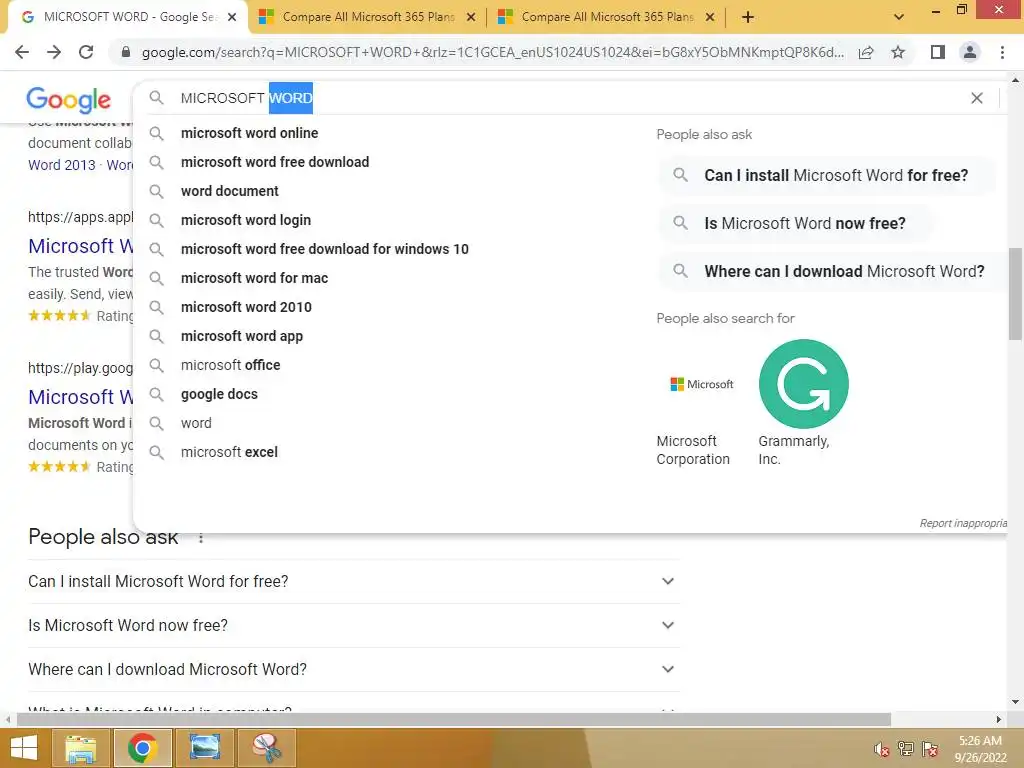Open People also ask three-dot options
Image resolution: width=1024 pixels, height=768 pixels.
pos(201,538)
